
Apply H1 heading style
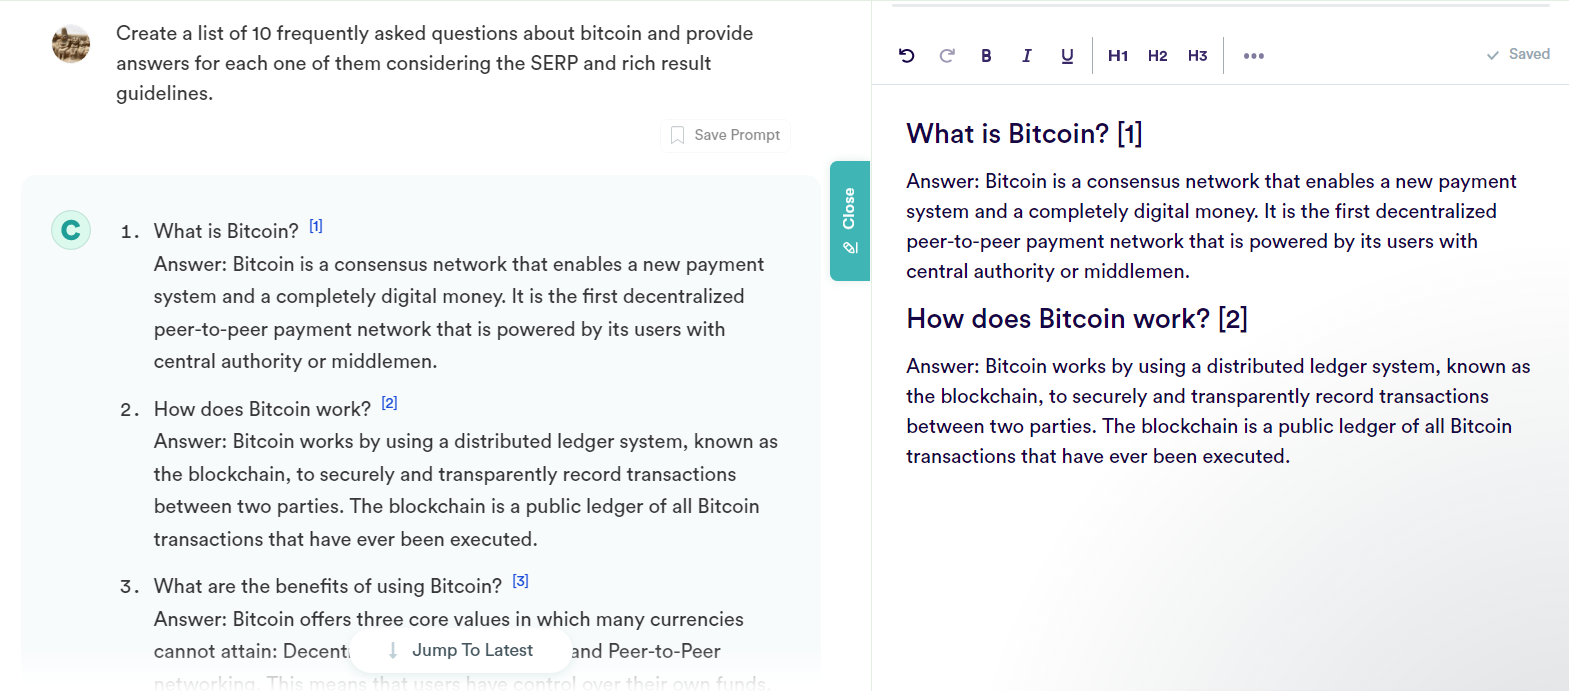[1118, 55]
